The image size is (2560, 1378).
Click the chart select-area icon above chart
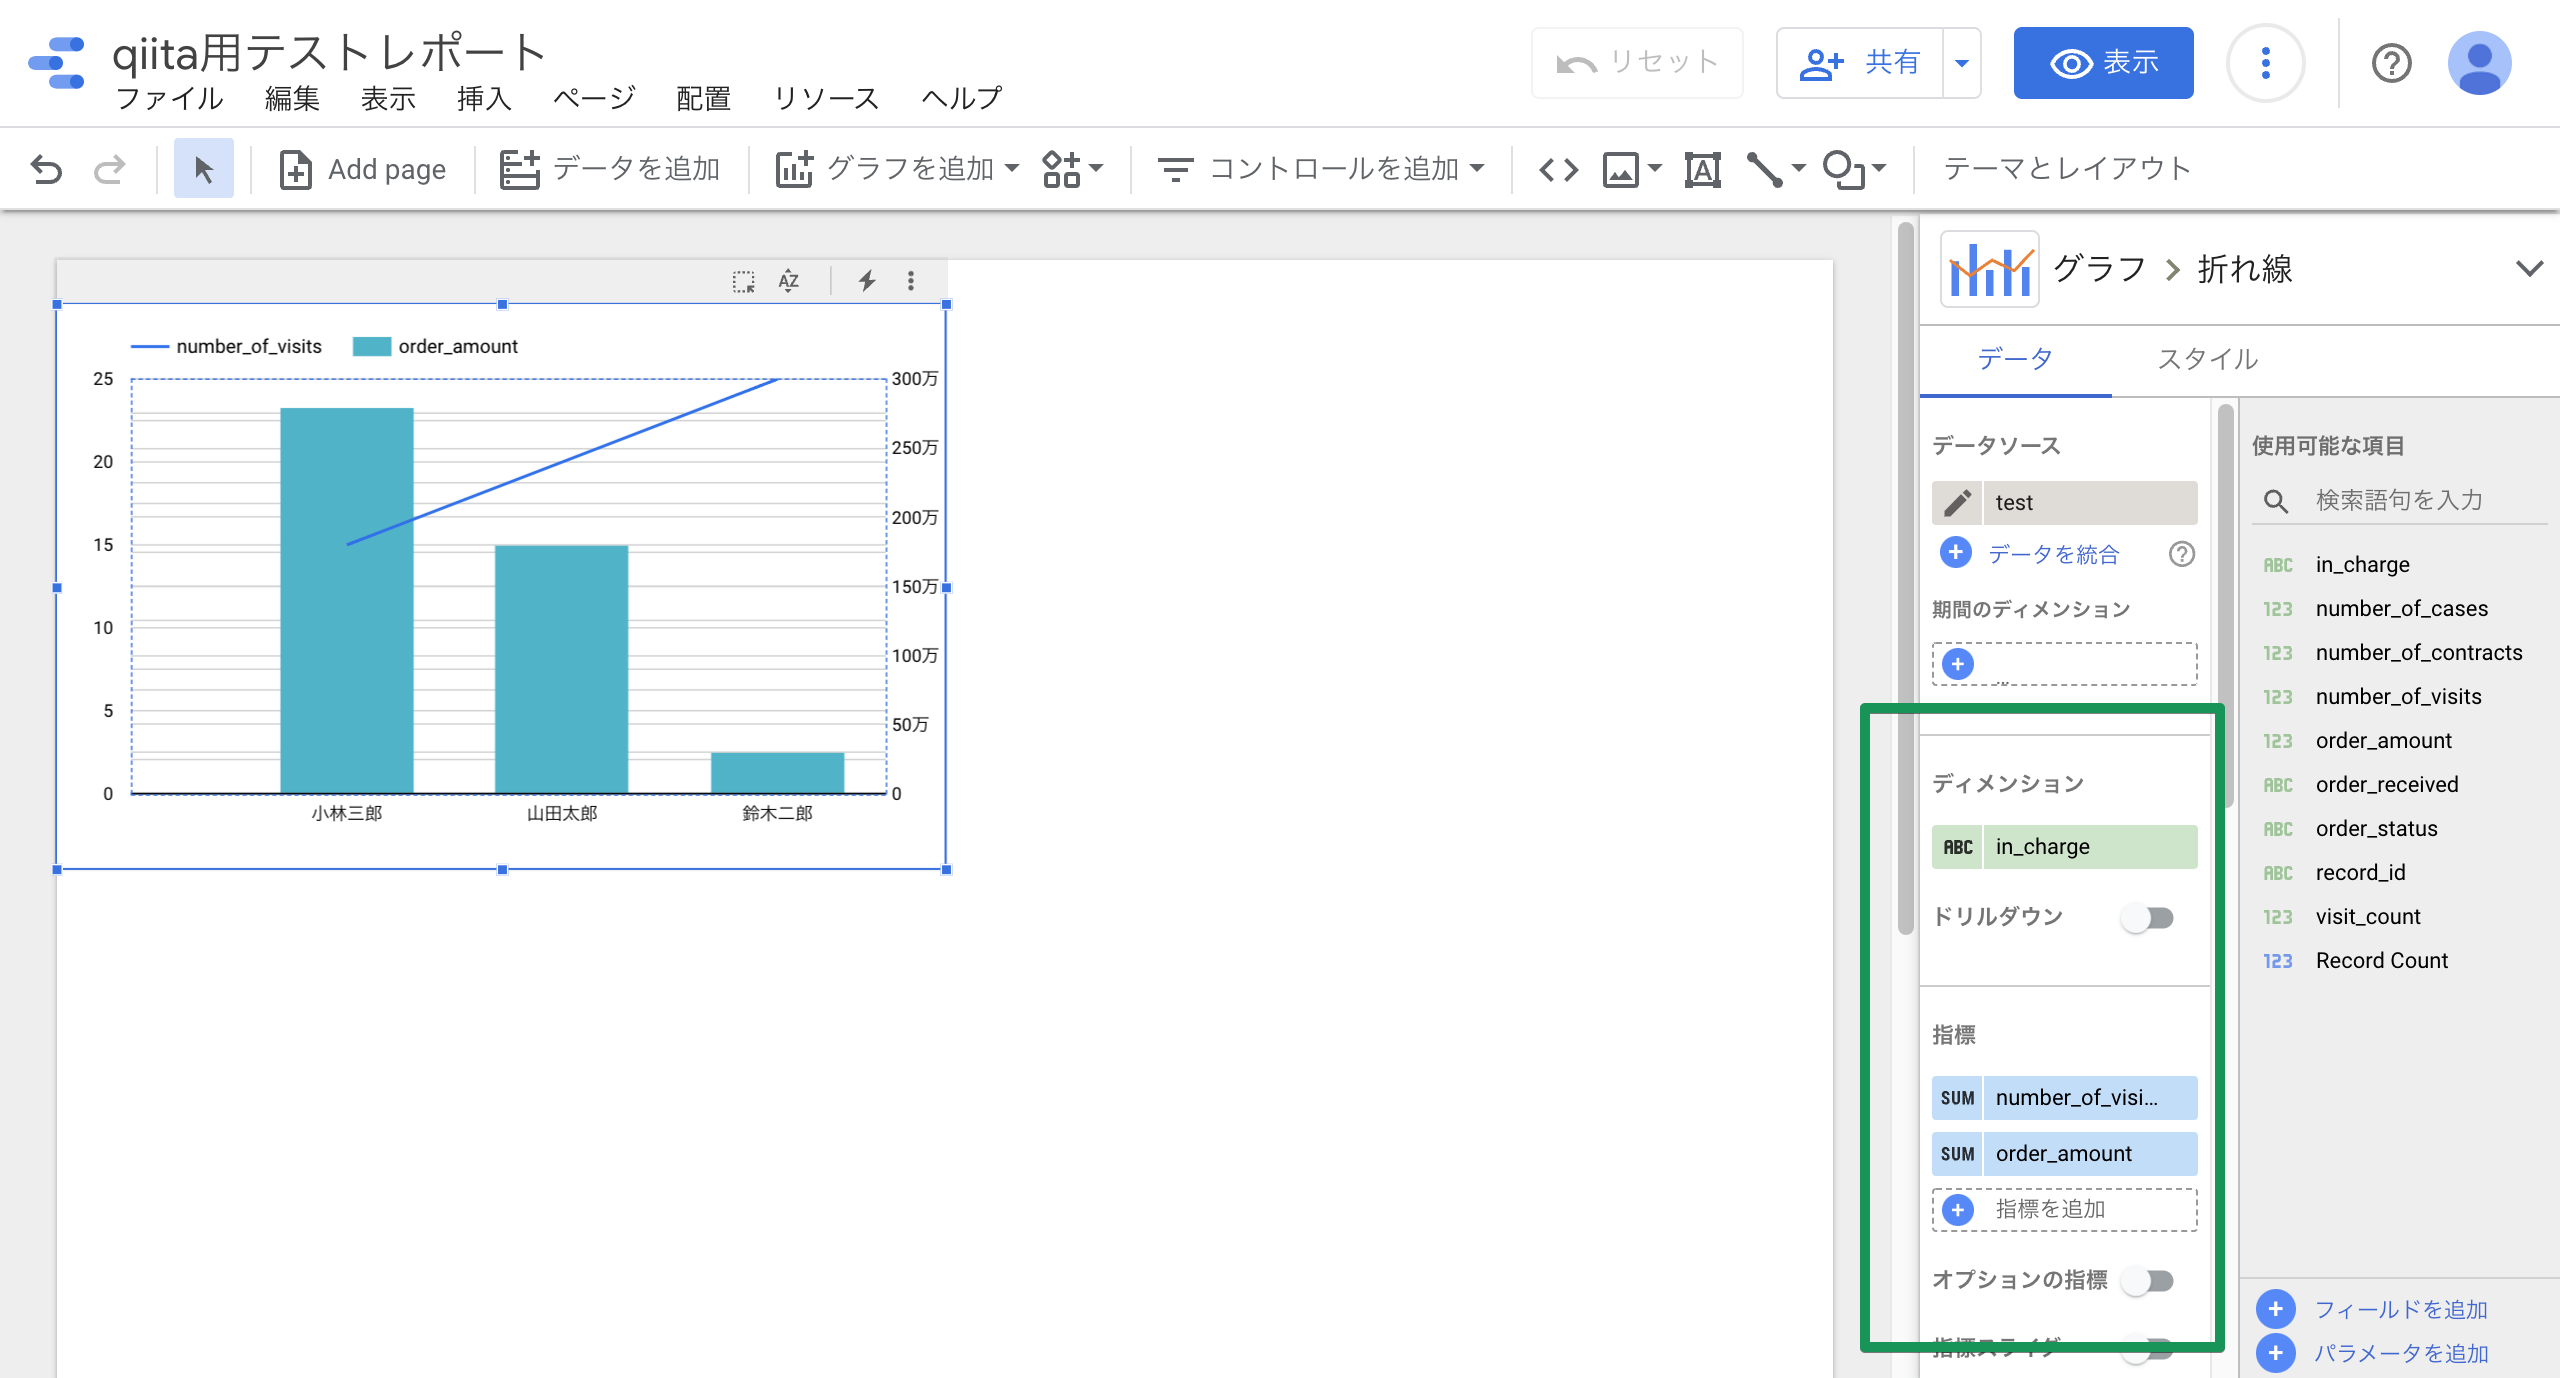[743, 281]
